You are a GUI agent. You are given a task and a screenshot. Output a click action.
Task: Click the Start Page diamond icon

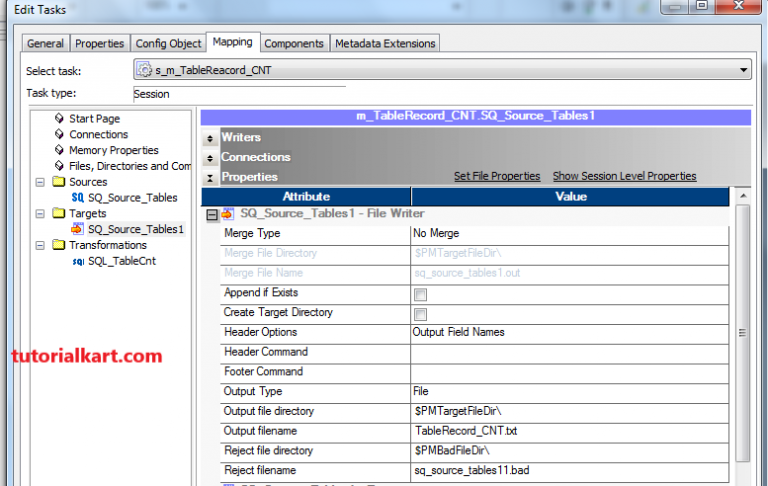click(59, 119)
